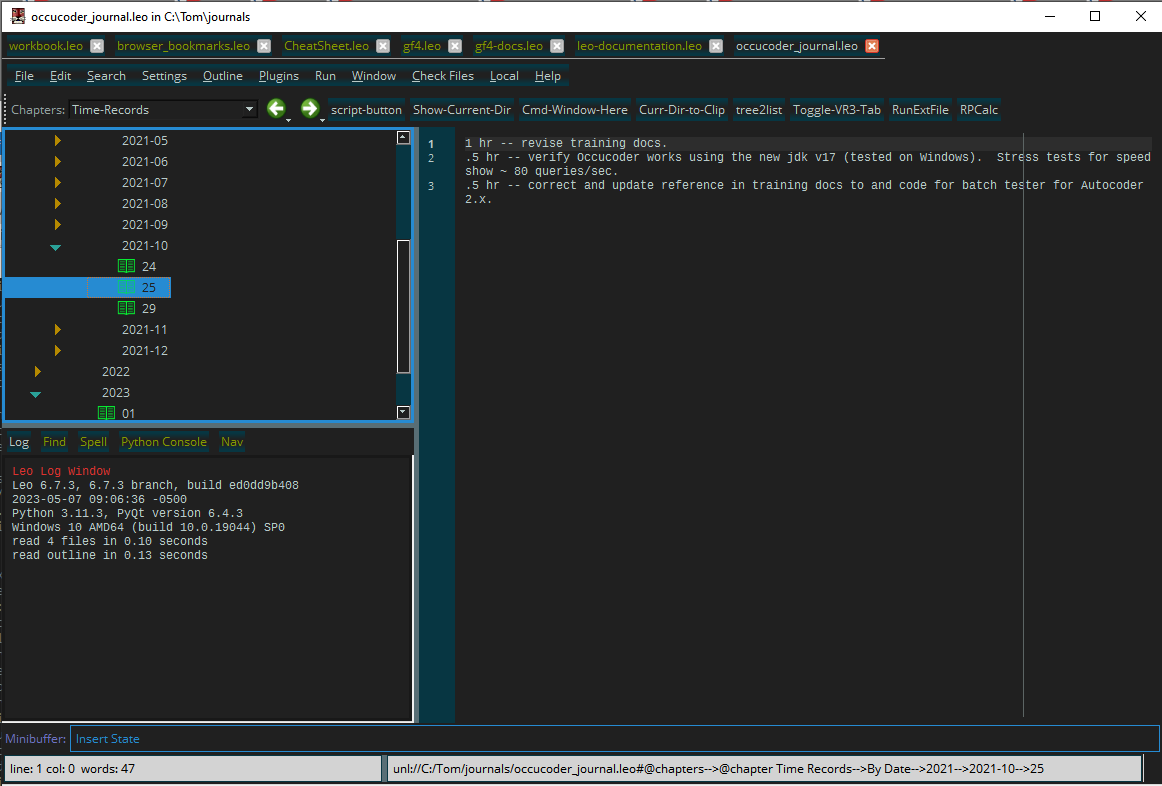Click the green back arrow button

[276, 109]
